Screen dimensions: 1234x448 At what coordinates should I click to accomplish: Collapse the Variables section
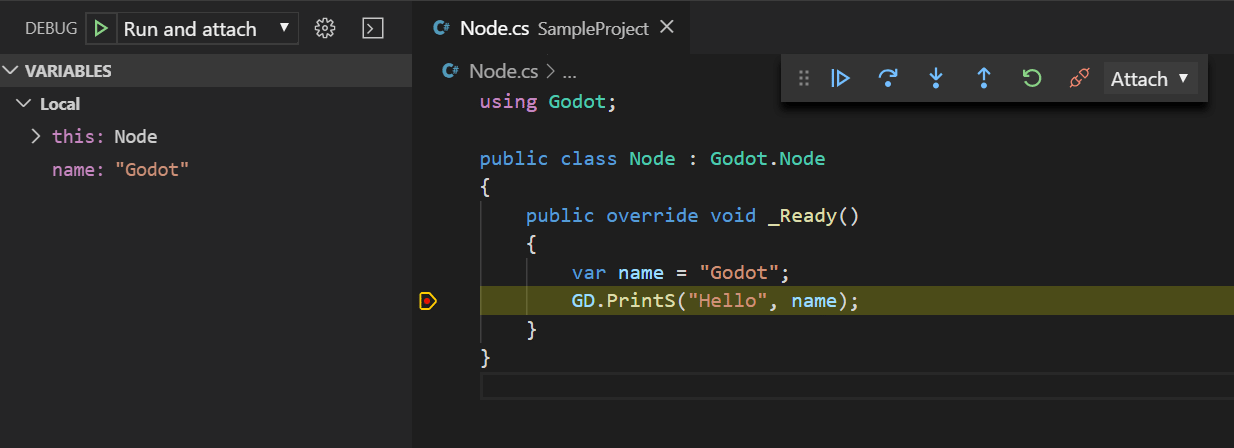(x=11, y=71)
